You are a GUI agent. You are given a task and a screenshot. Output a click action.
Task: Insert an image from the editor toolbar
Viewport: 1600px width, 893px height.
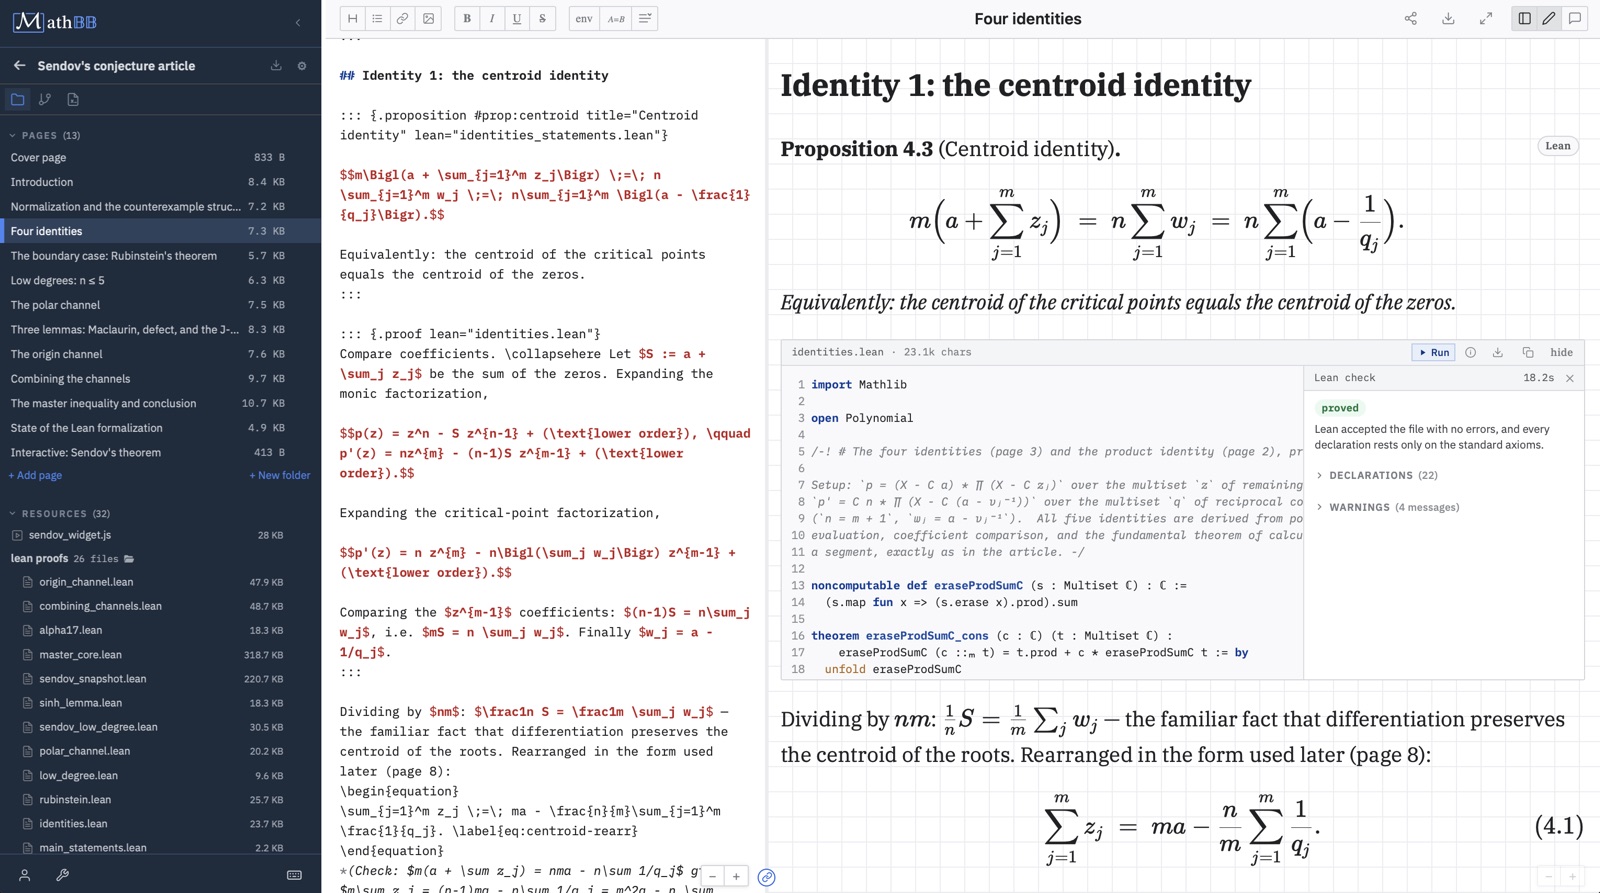[428, 18]
